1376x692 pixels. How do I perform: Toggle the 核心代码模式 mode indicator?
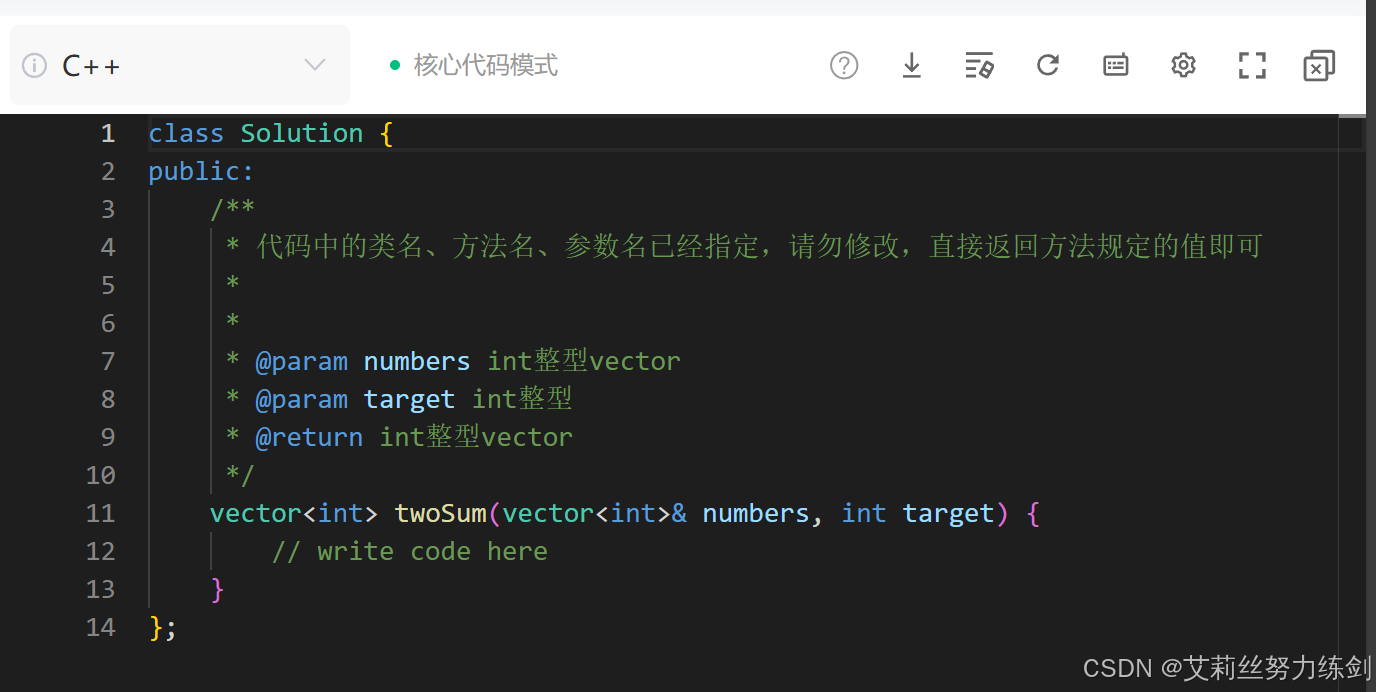tap(485, 66)
